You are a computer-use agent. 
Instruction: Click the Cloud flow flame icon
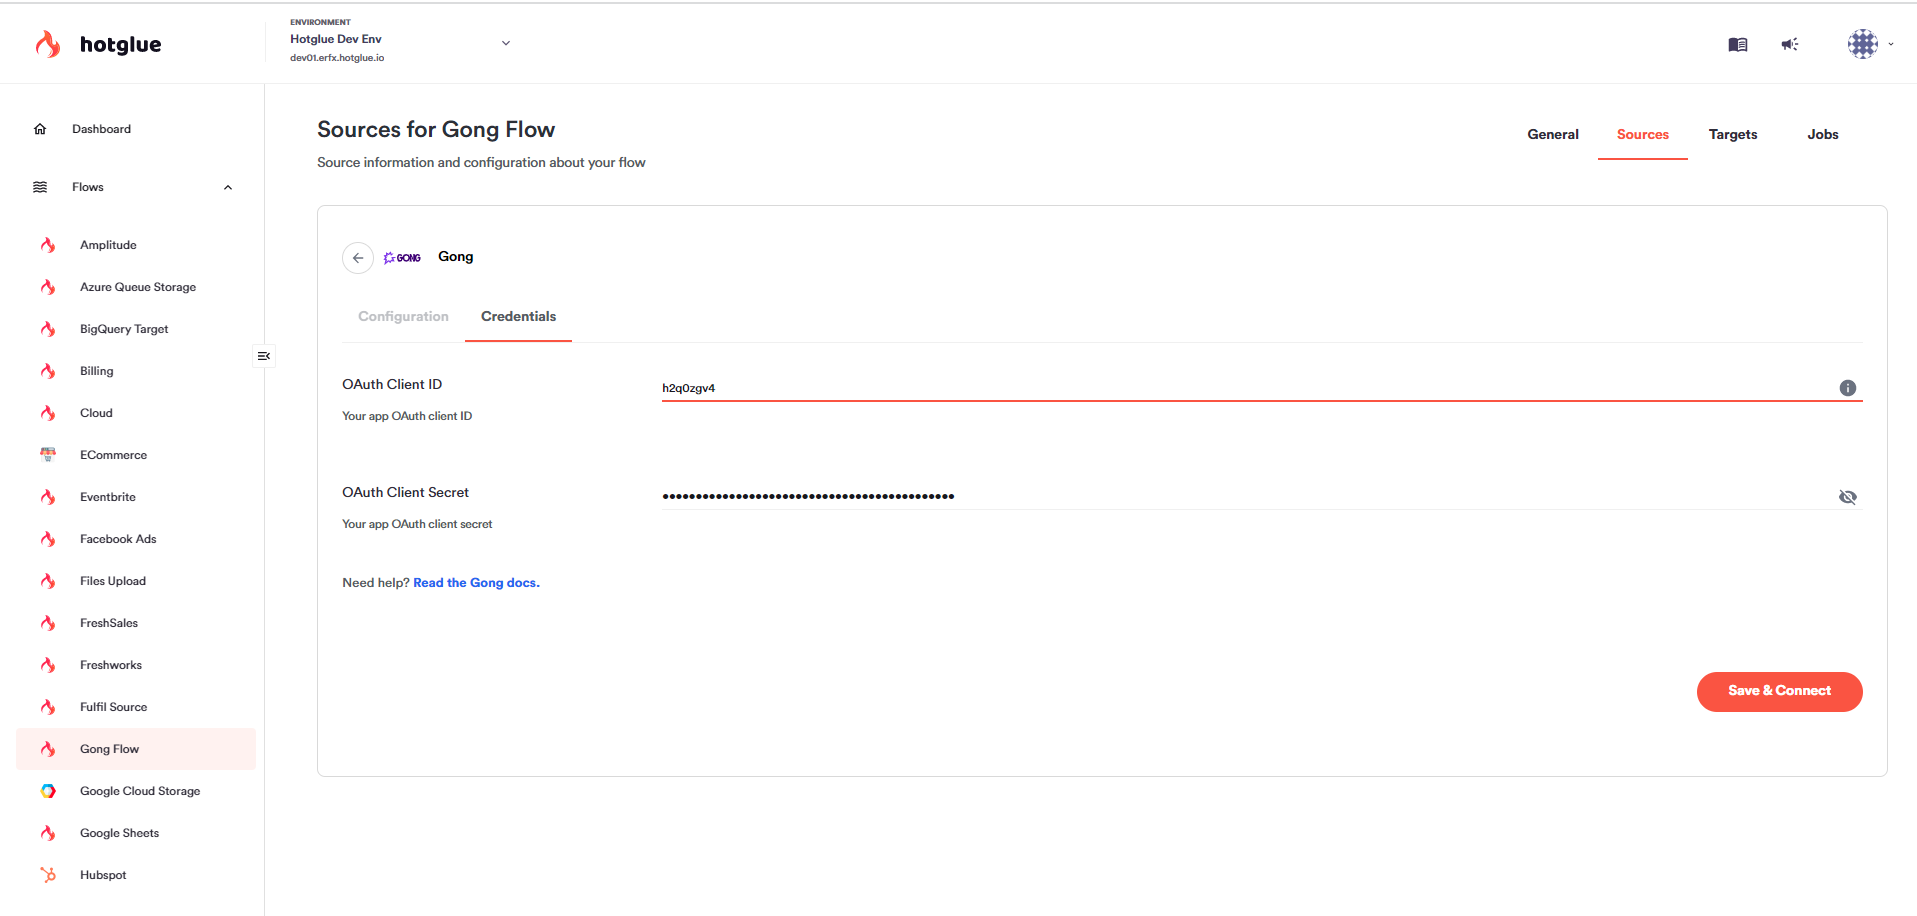click(x=48, y=413)
